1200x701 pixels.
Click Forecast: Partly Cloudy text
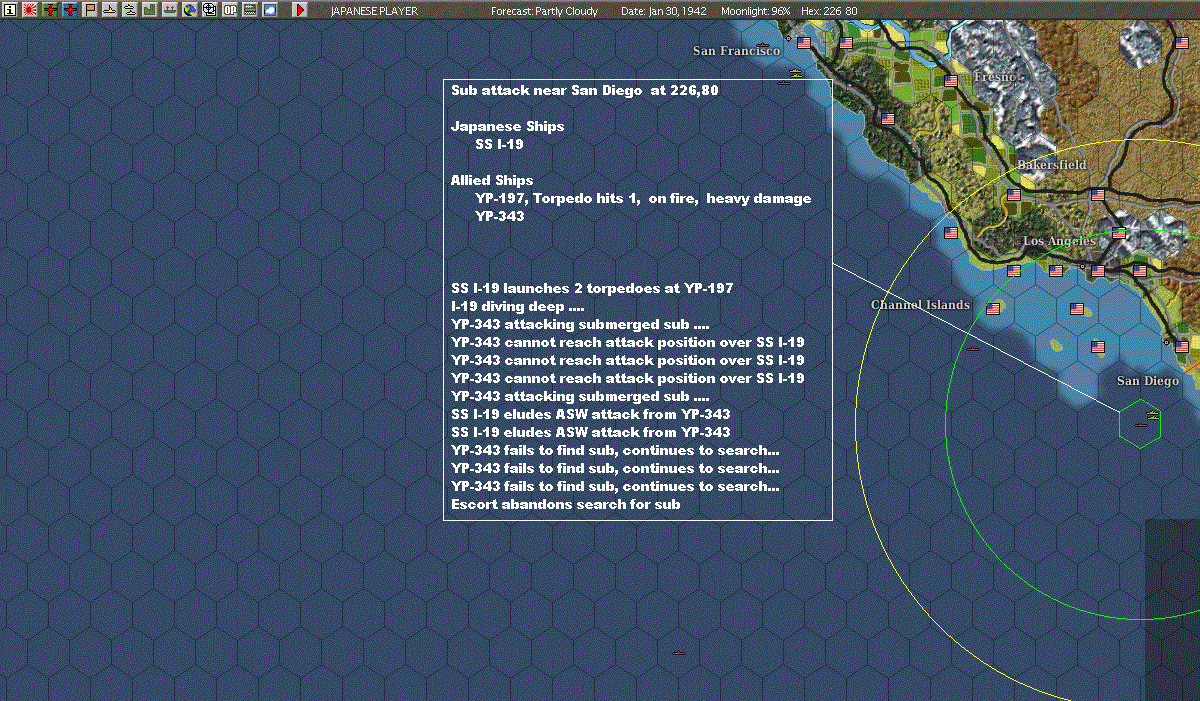click(545, 11)
